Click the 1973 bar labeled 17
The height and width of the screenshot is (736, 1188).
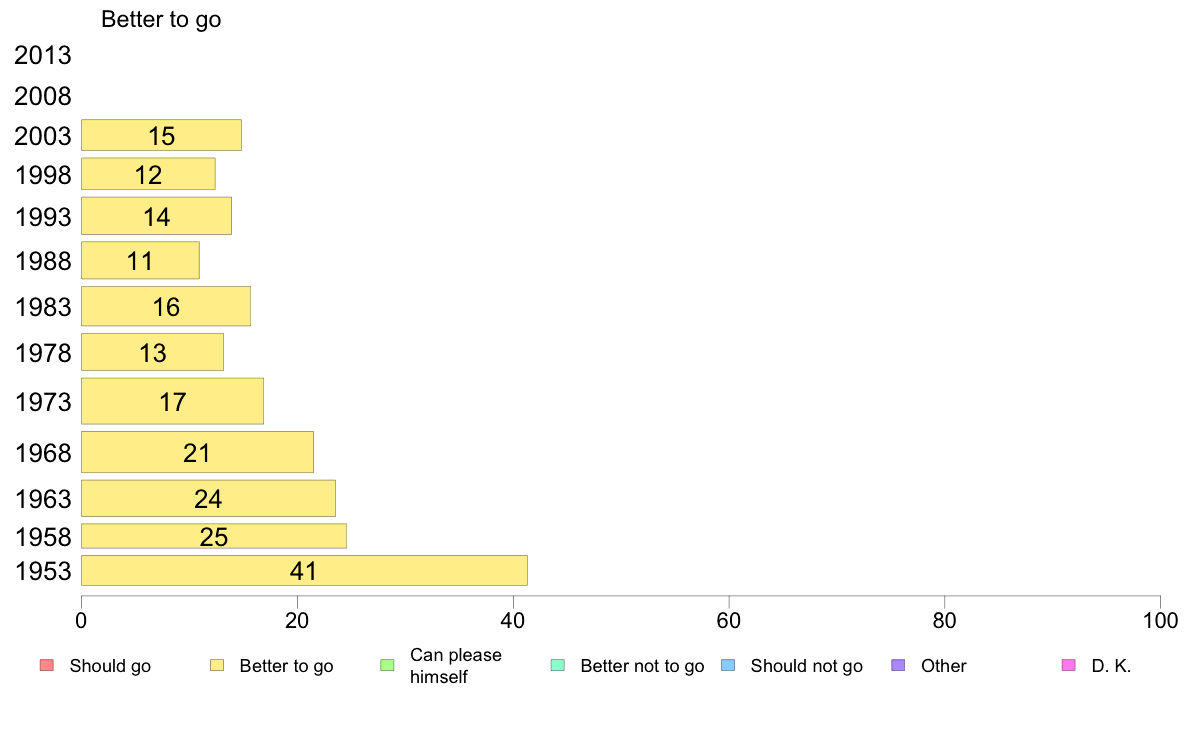click(173, 402)
